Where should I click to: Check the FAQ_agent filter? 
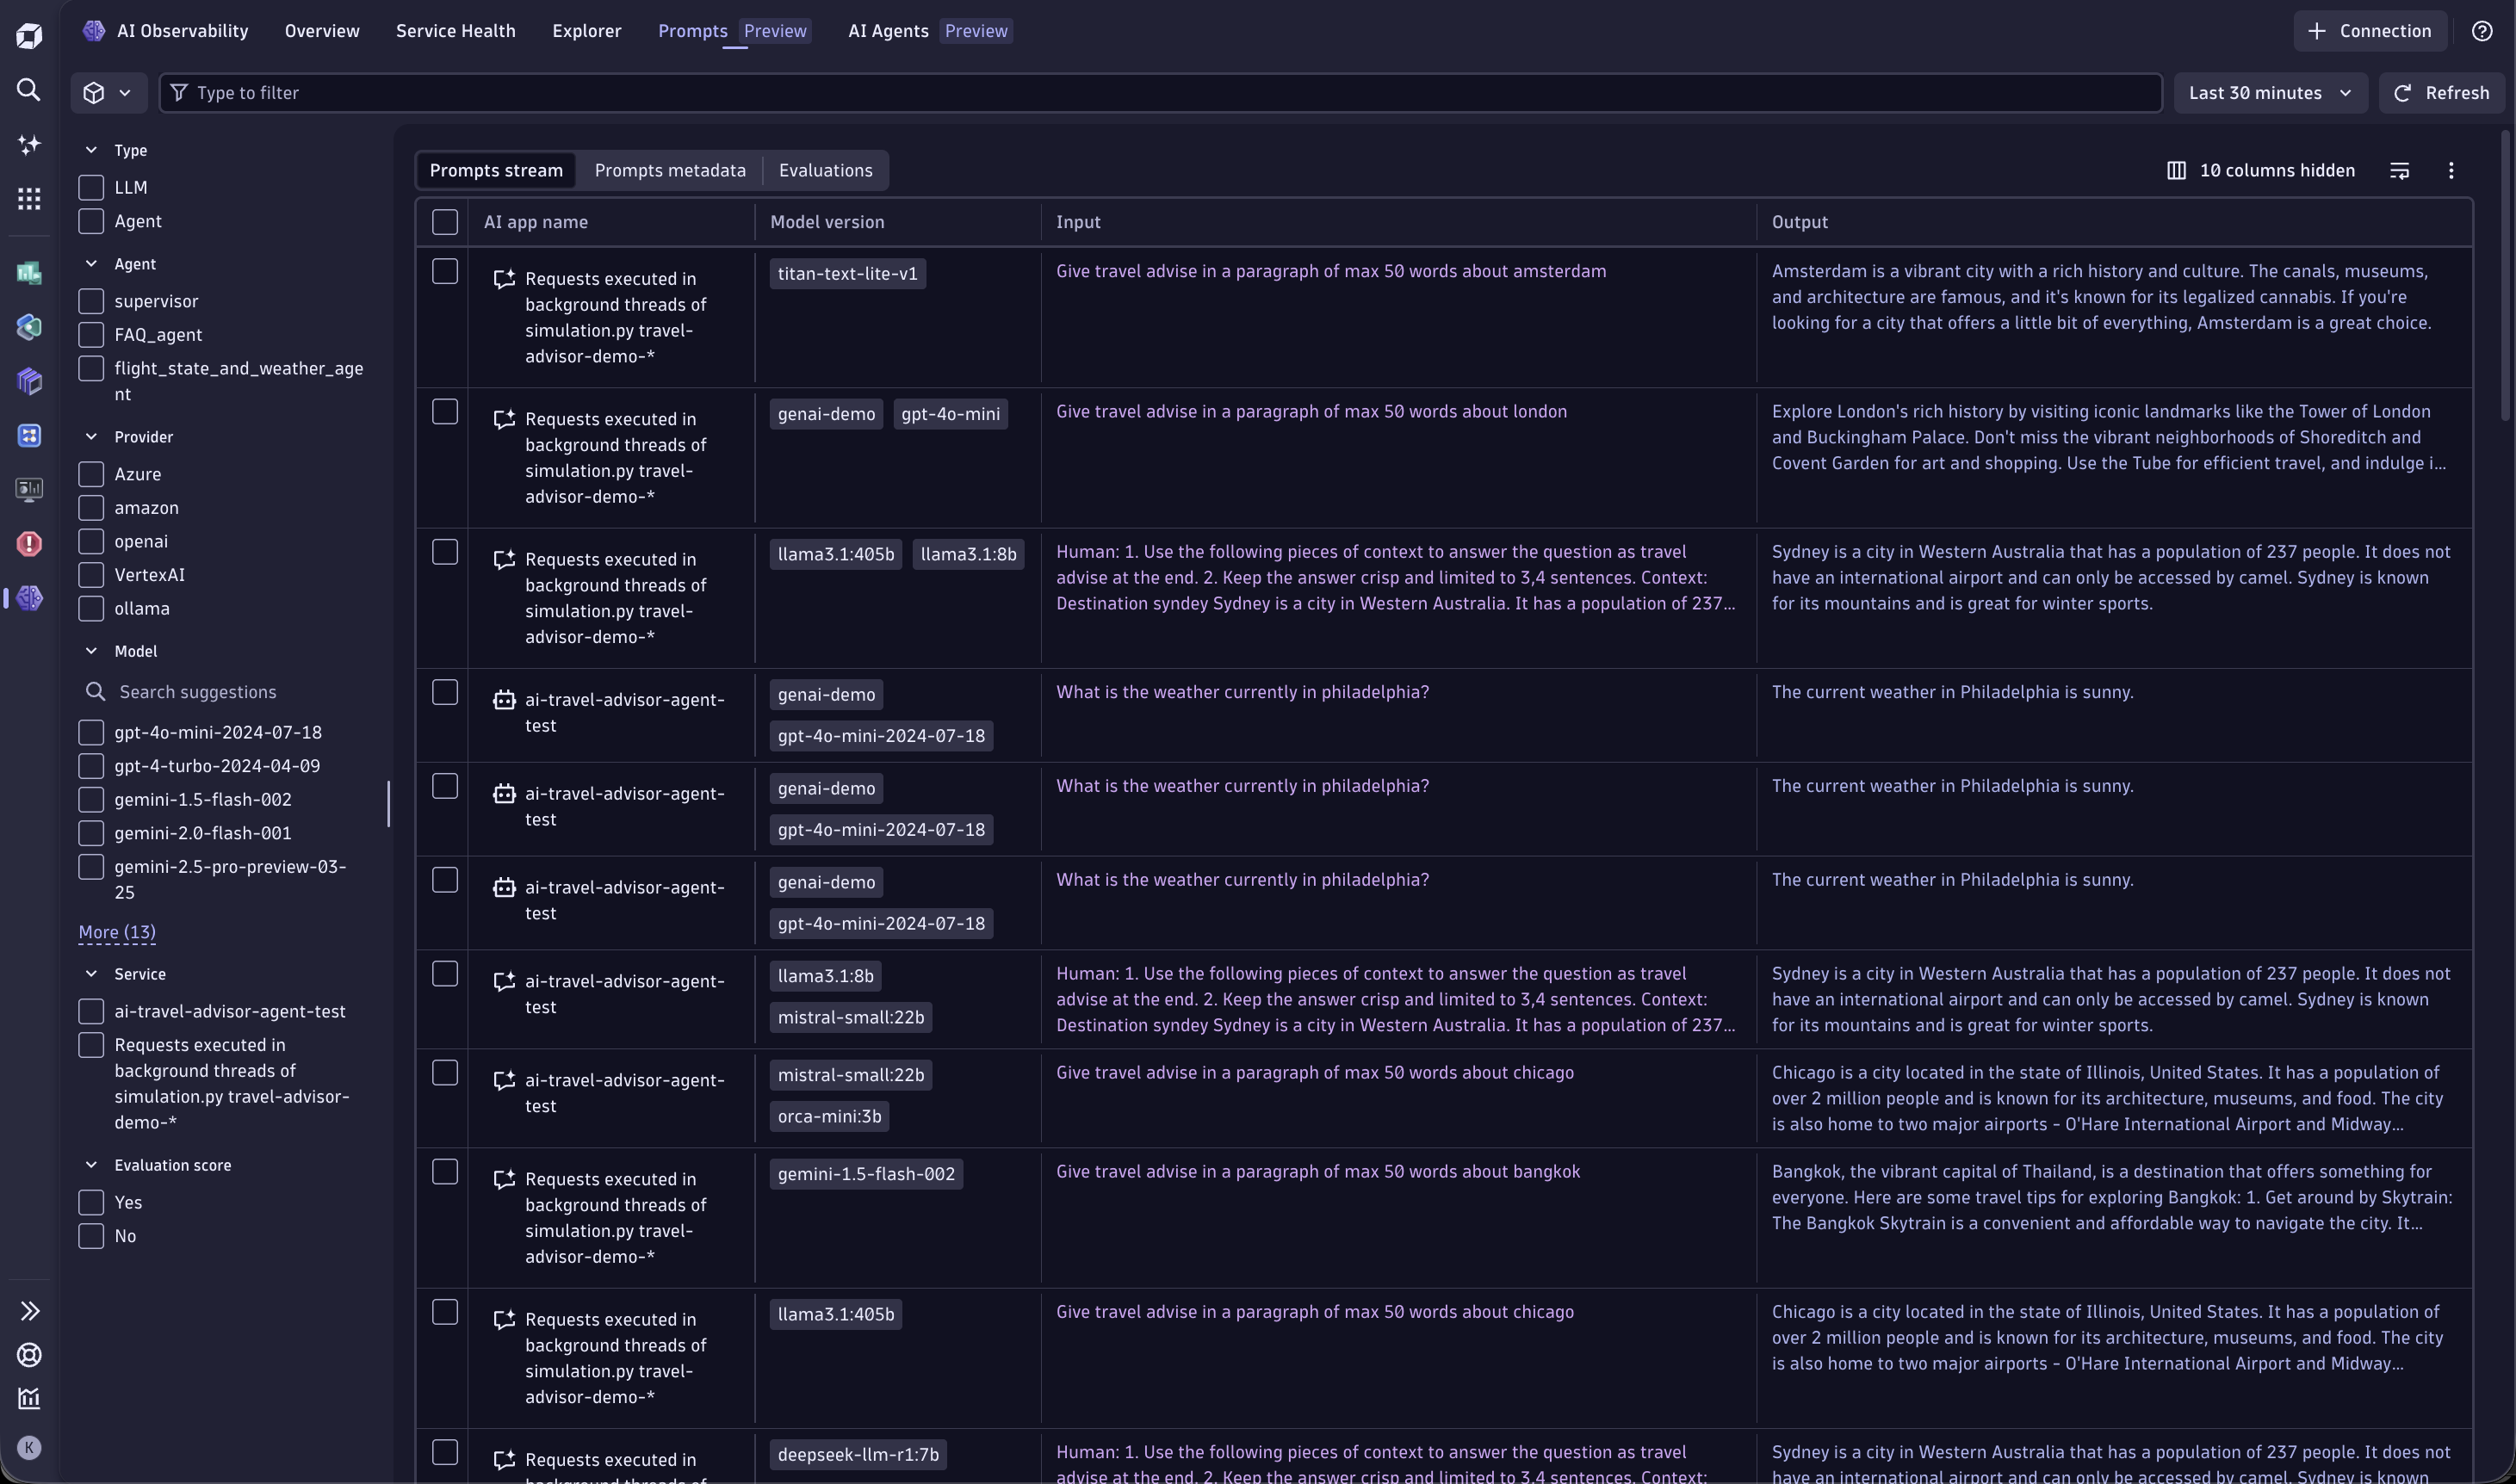(91, 335)
